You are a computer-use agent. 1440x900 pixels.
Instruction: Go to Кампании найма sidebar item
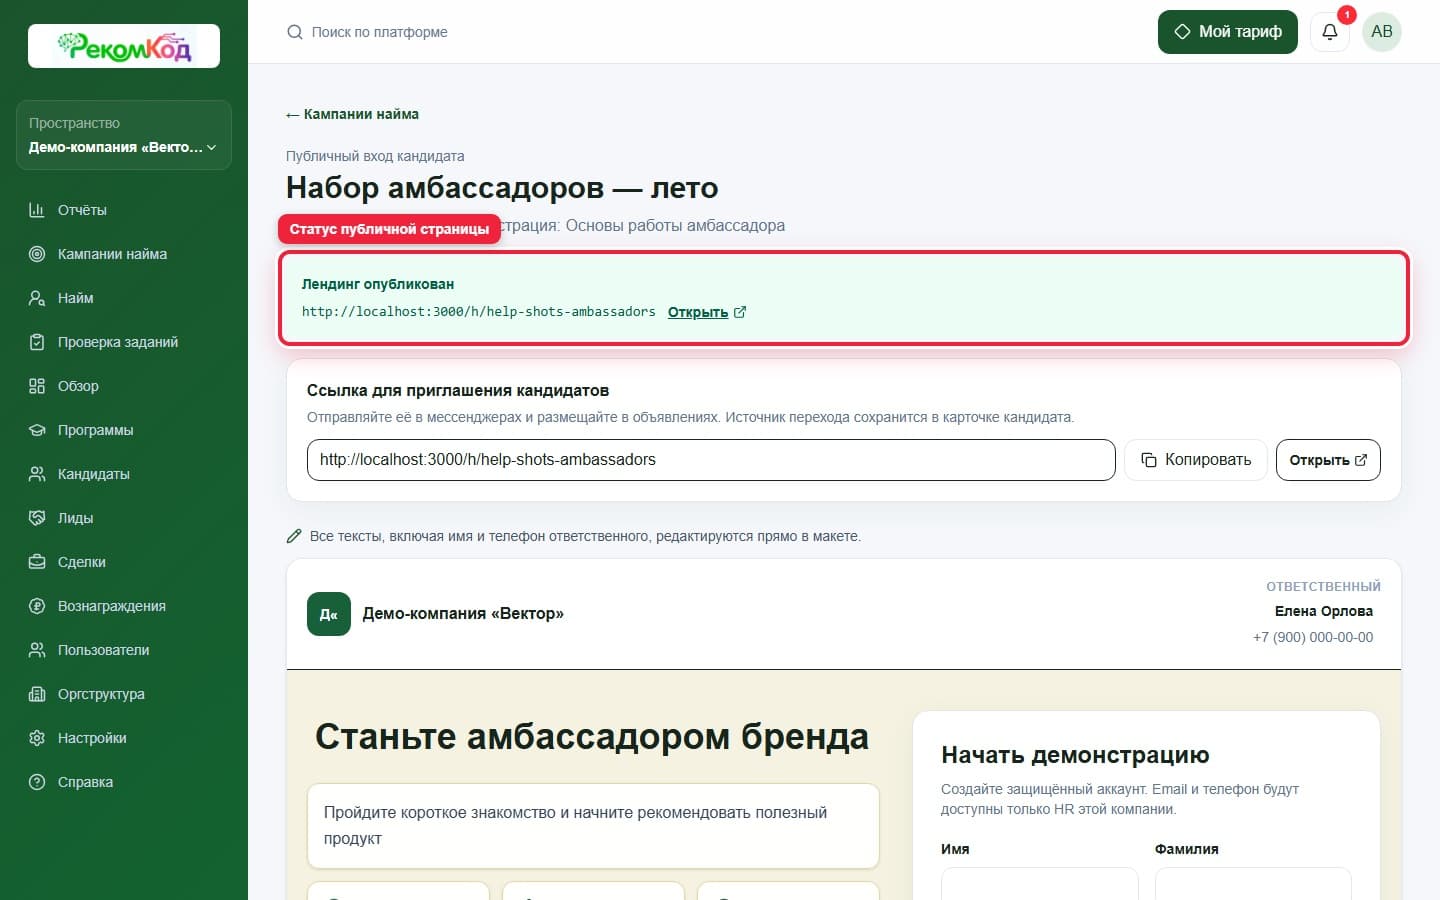tap(124, 254)
